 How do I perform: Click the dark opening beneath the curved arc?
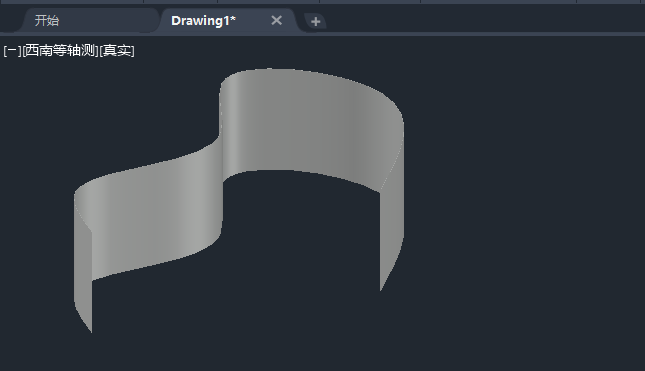pyautogui.click(x=300, y=230)
